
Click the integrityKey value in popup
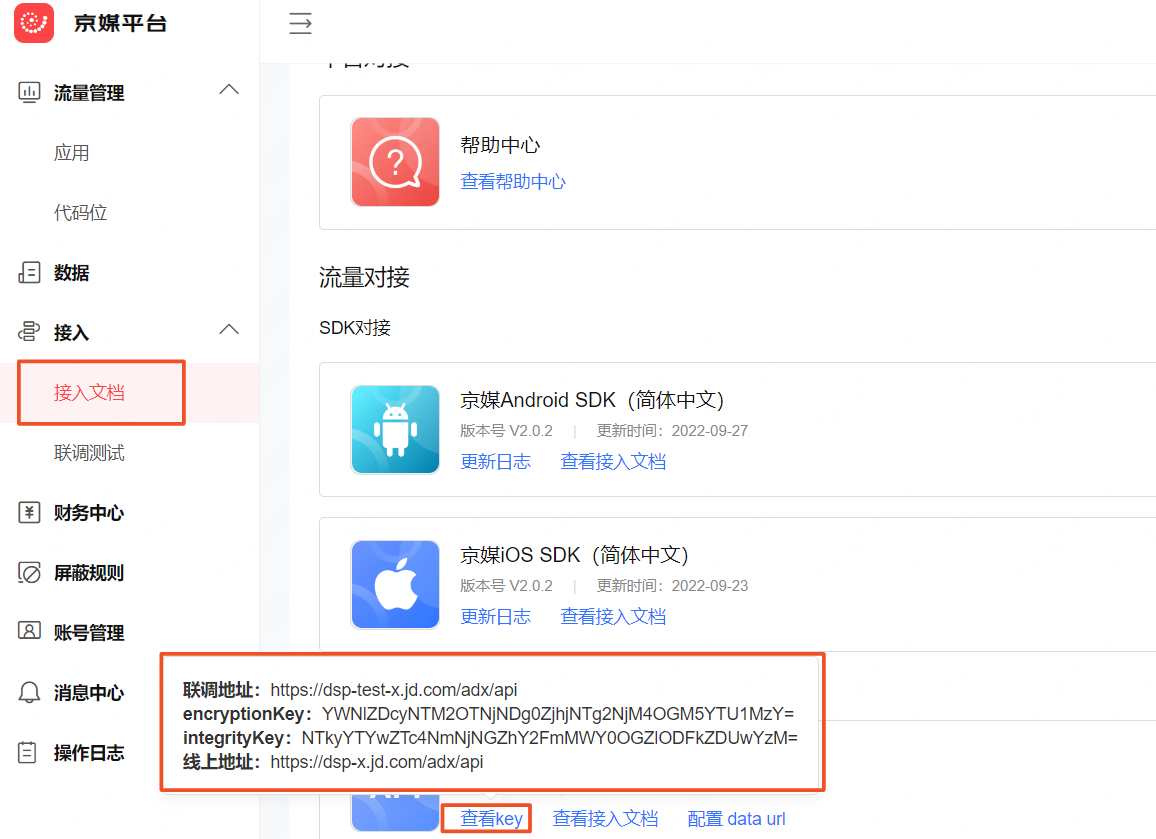coord(549,738)
